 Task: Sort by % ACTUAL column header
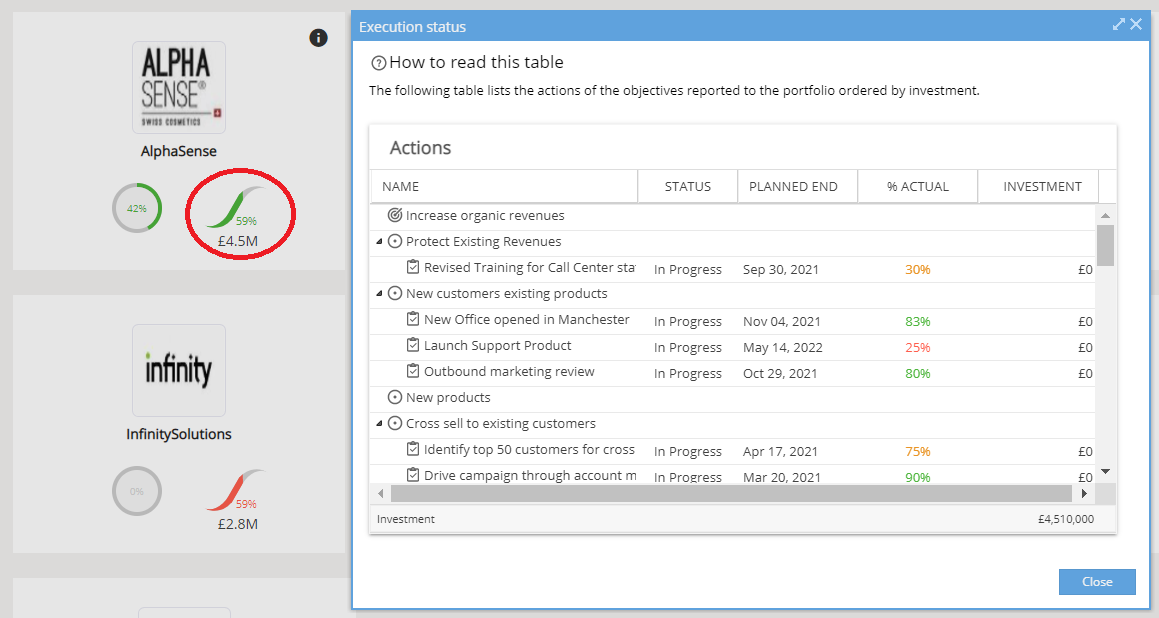point(917,186)
